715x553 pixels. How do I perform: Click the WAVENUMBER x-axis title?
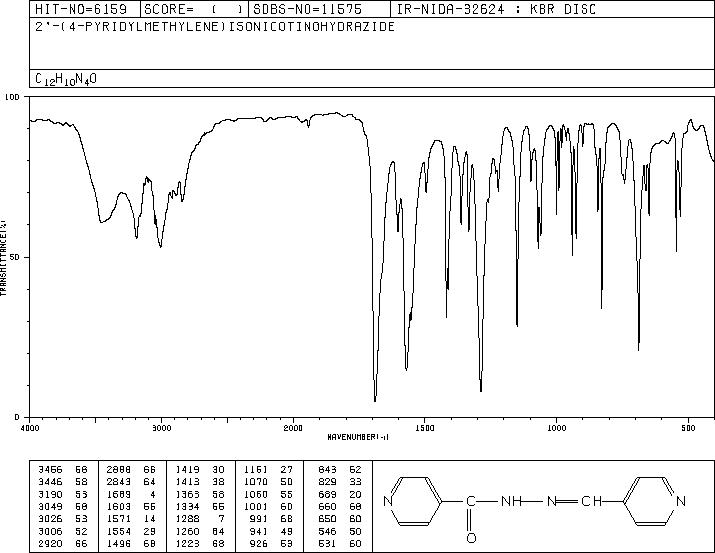tap(357, 437)
